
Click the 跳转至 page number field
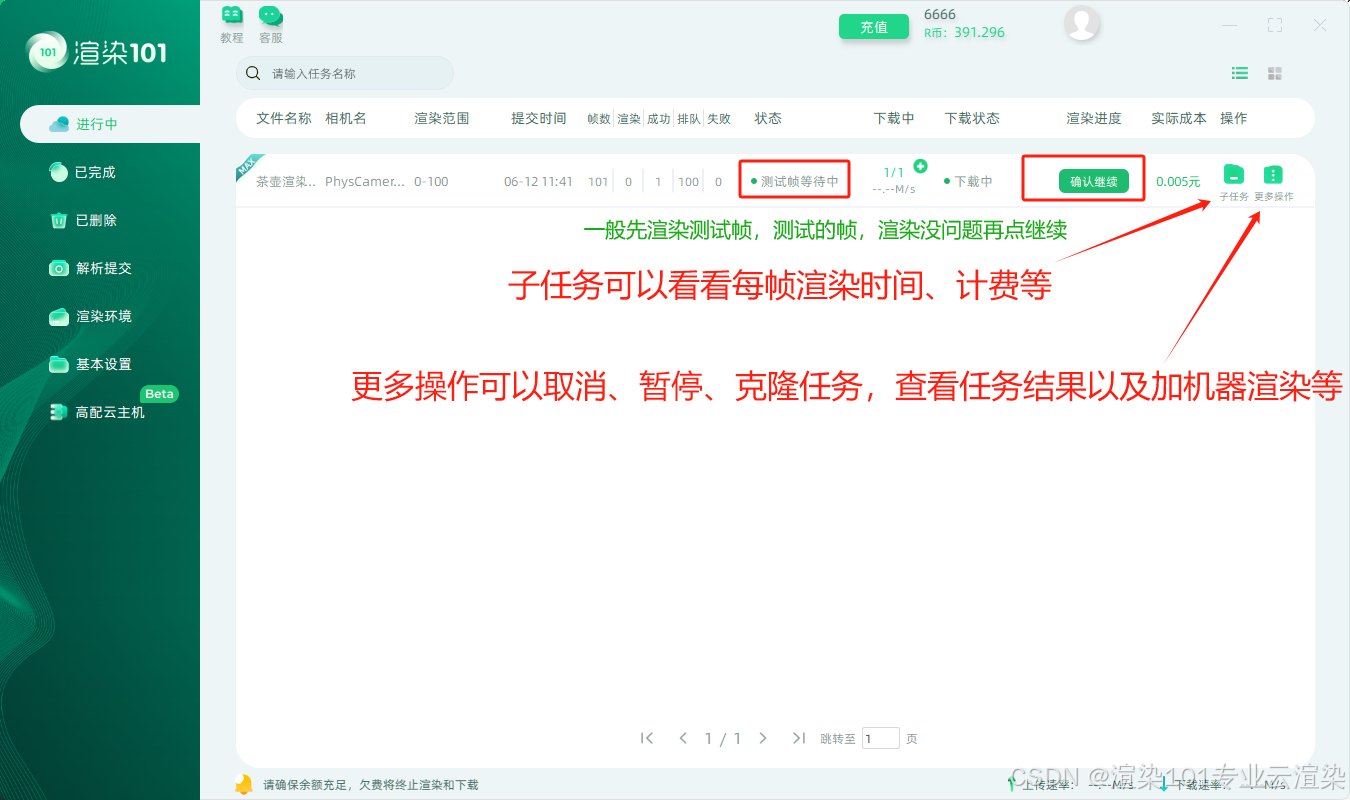click(x=881, y=738)
